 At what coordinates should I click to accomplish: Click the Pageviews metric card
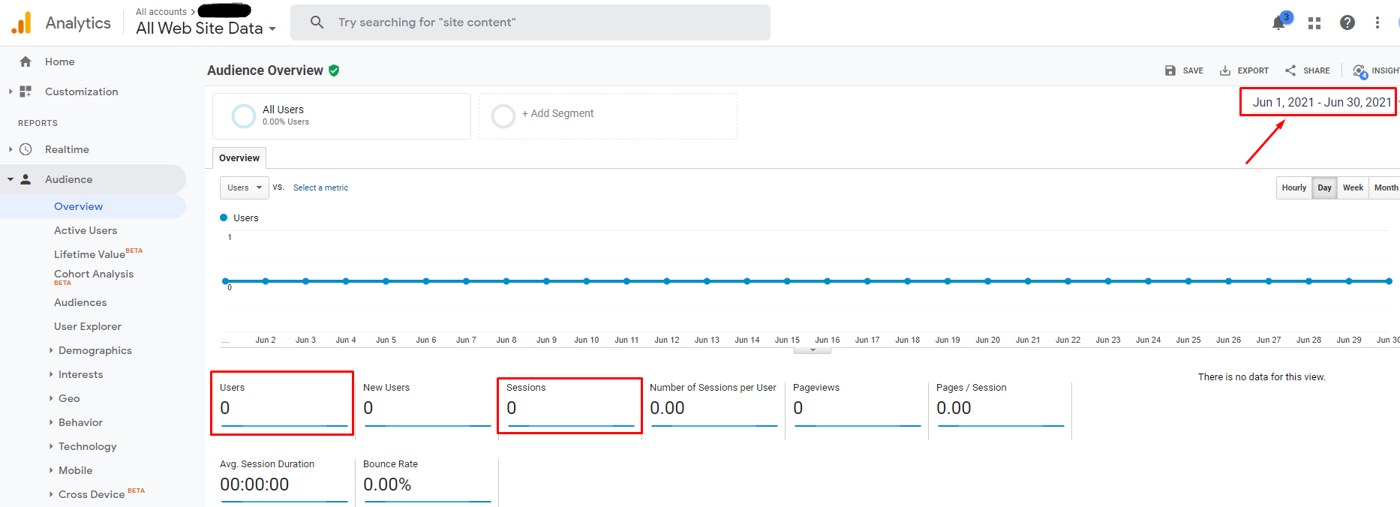tap(857, 403)
